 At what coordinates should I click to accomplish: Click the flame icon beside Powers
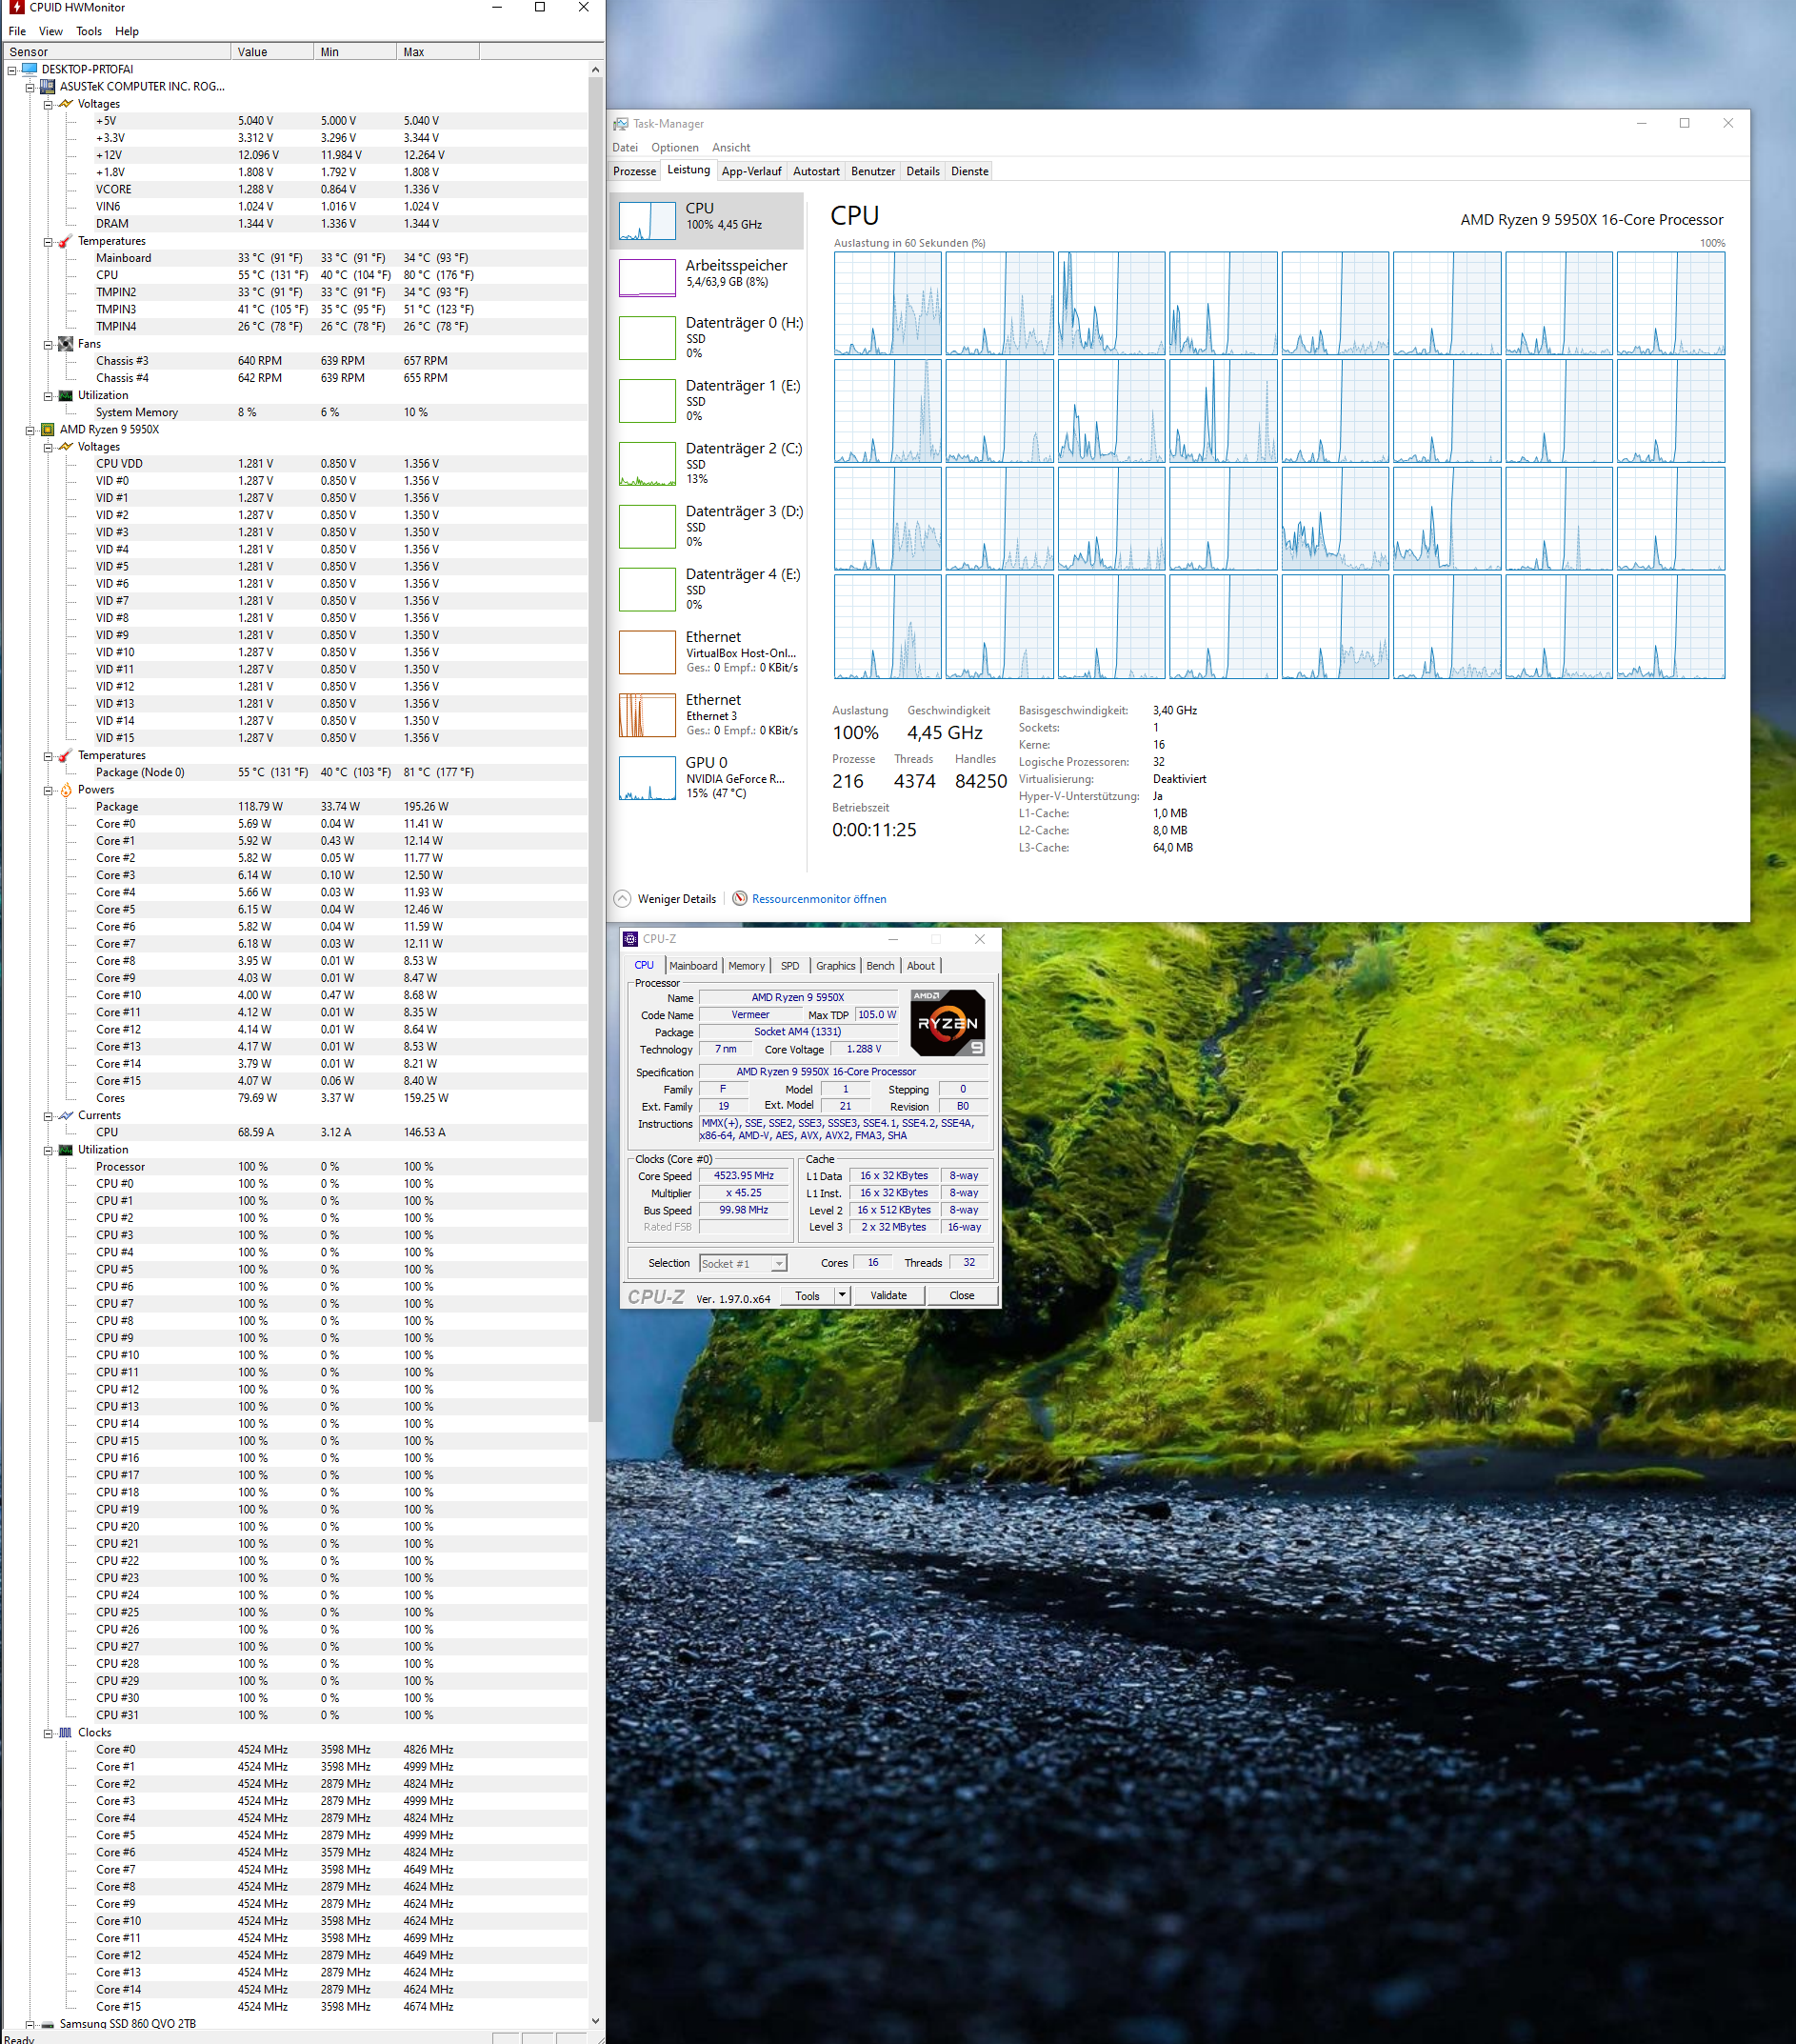click(65, 790)
